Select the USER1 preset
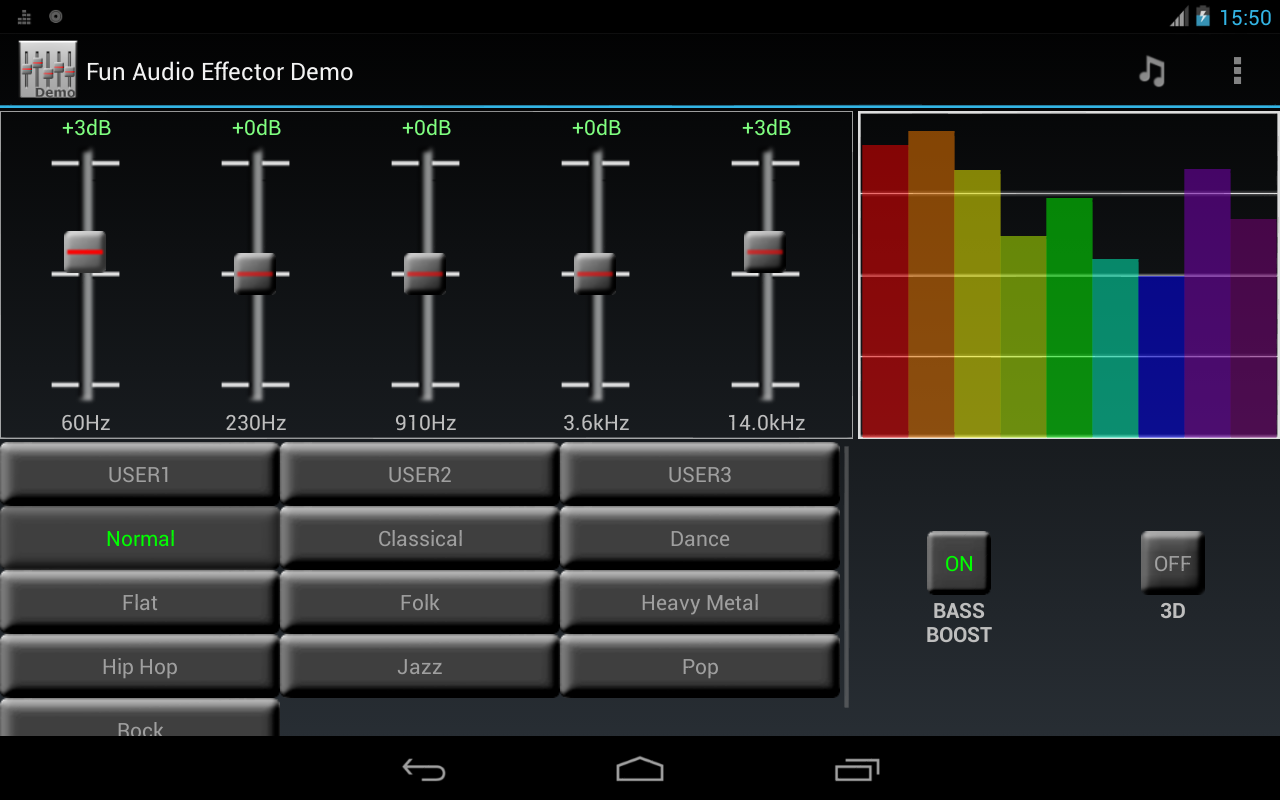 coord(139,474)
